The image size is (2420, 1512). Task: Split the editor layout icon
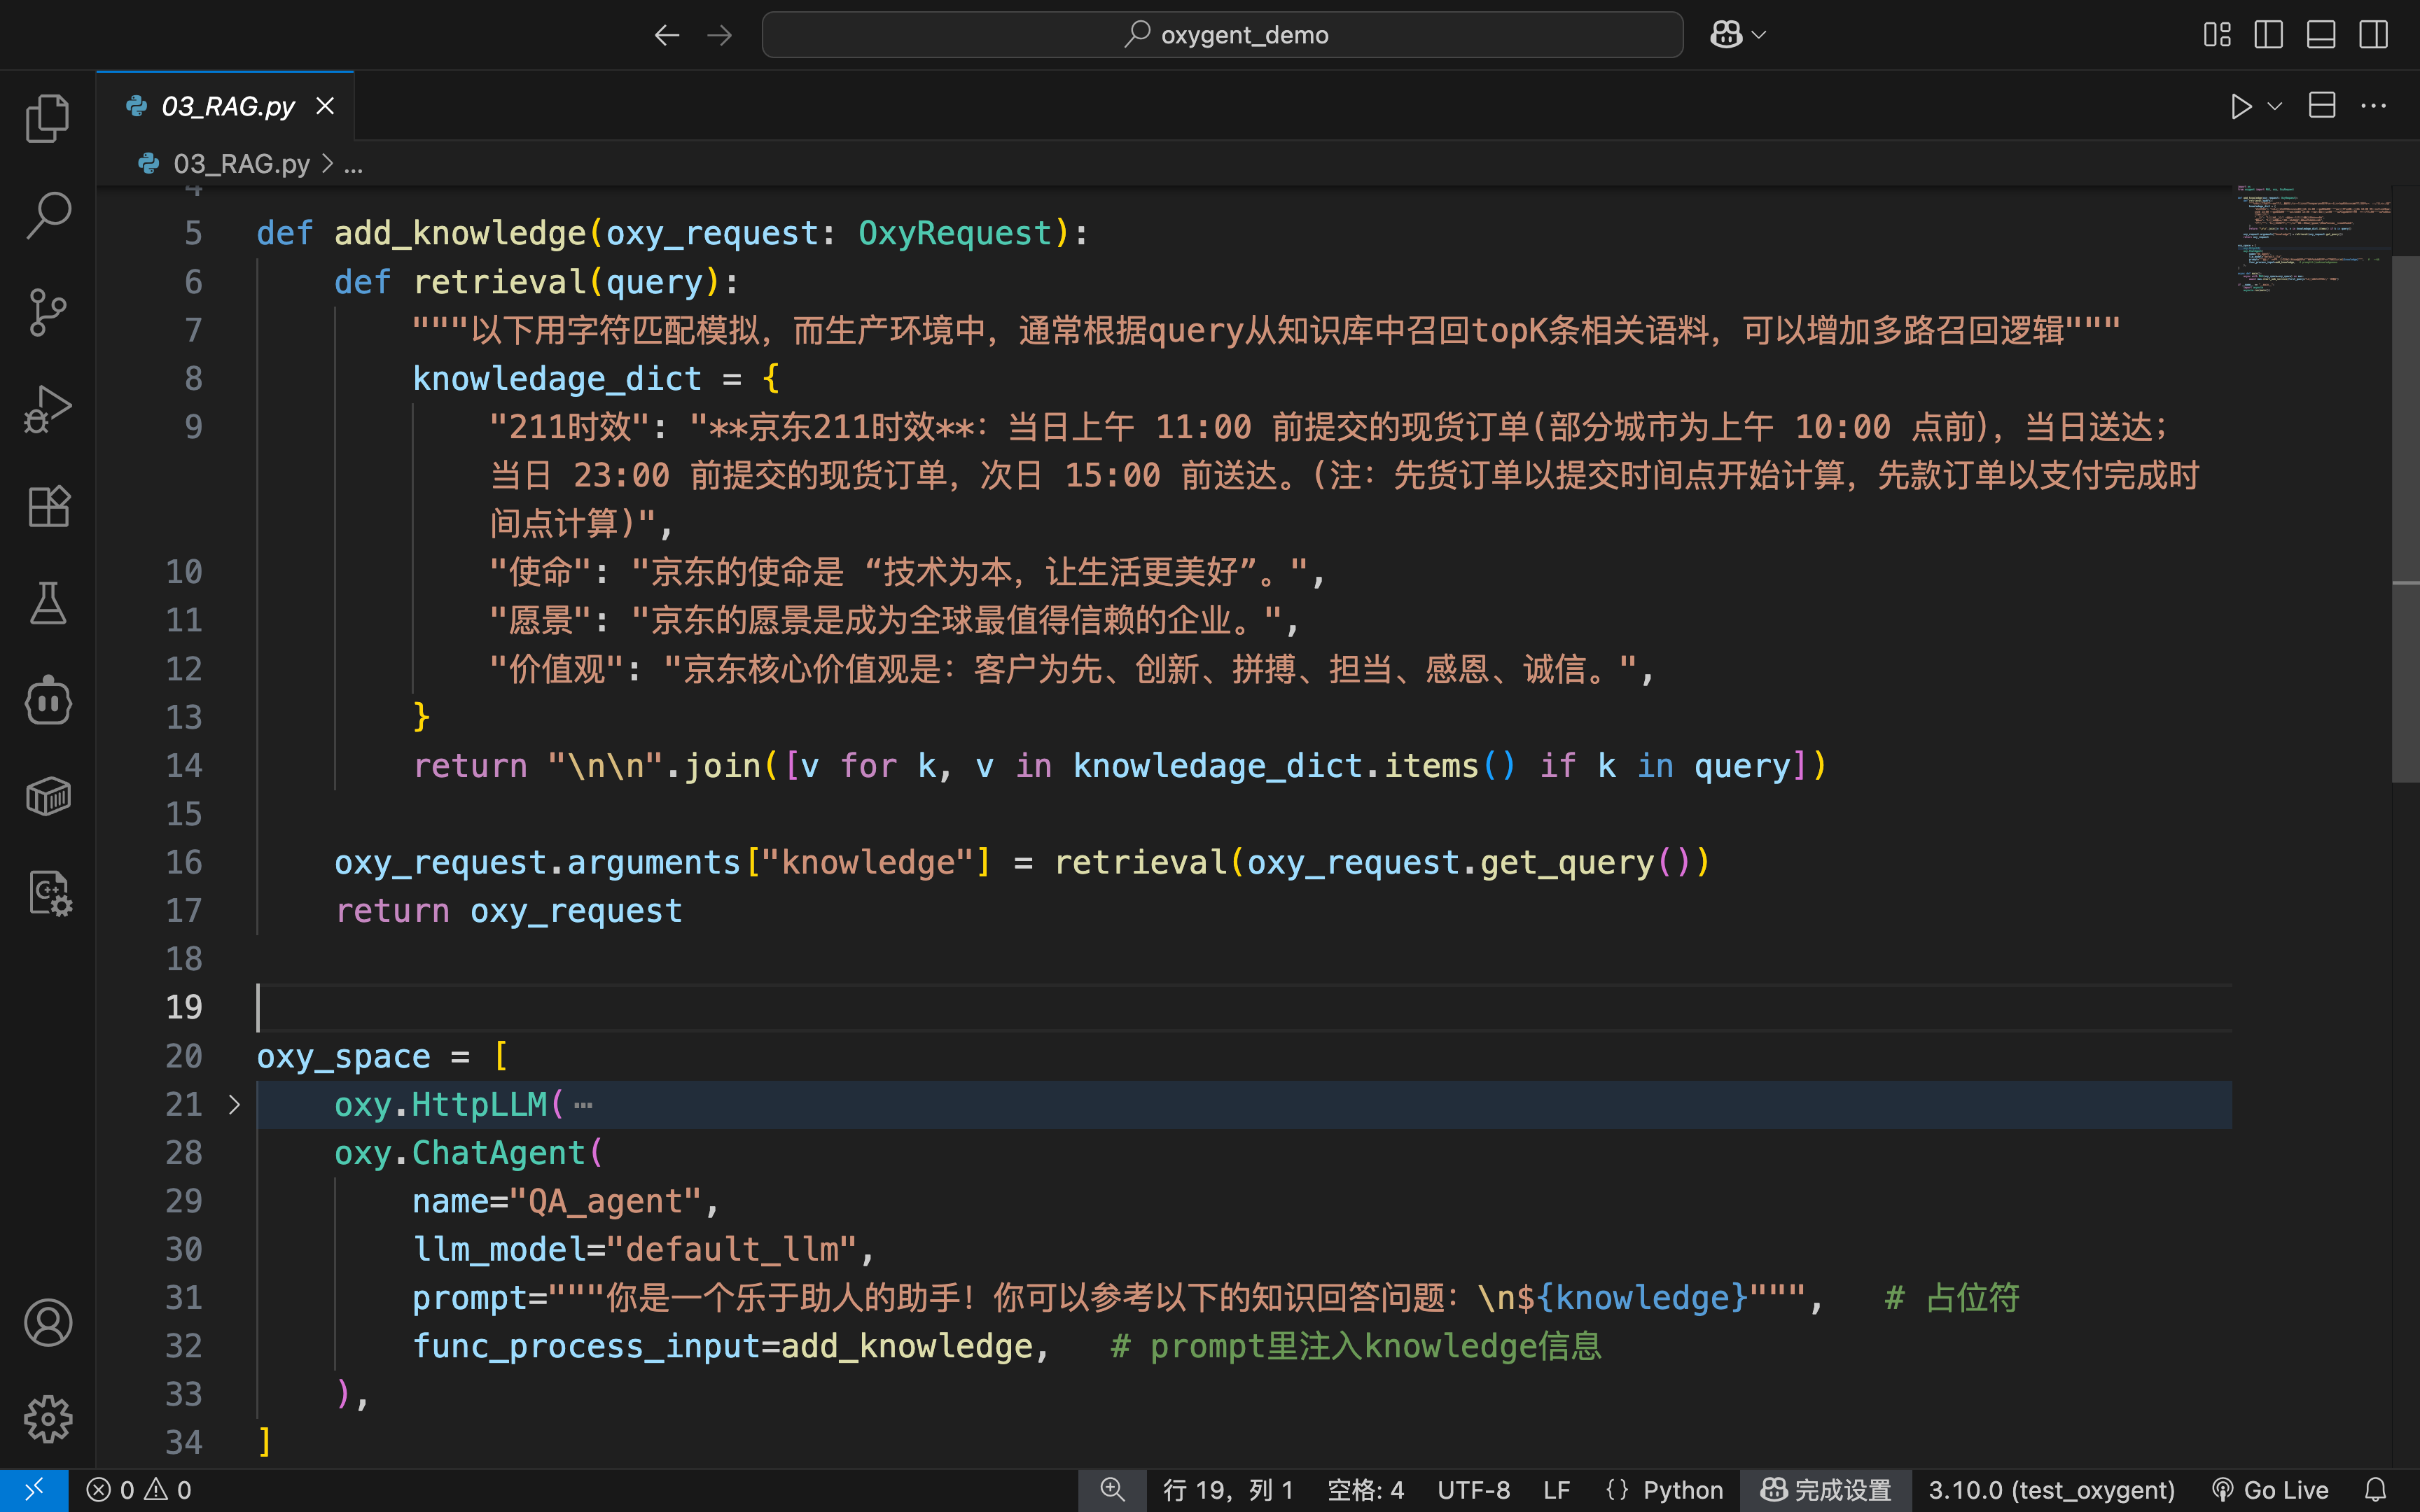tap(2322, 105)
